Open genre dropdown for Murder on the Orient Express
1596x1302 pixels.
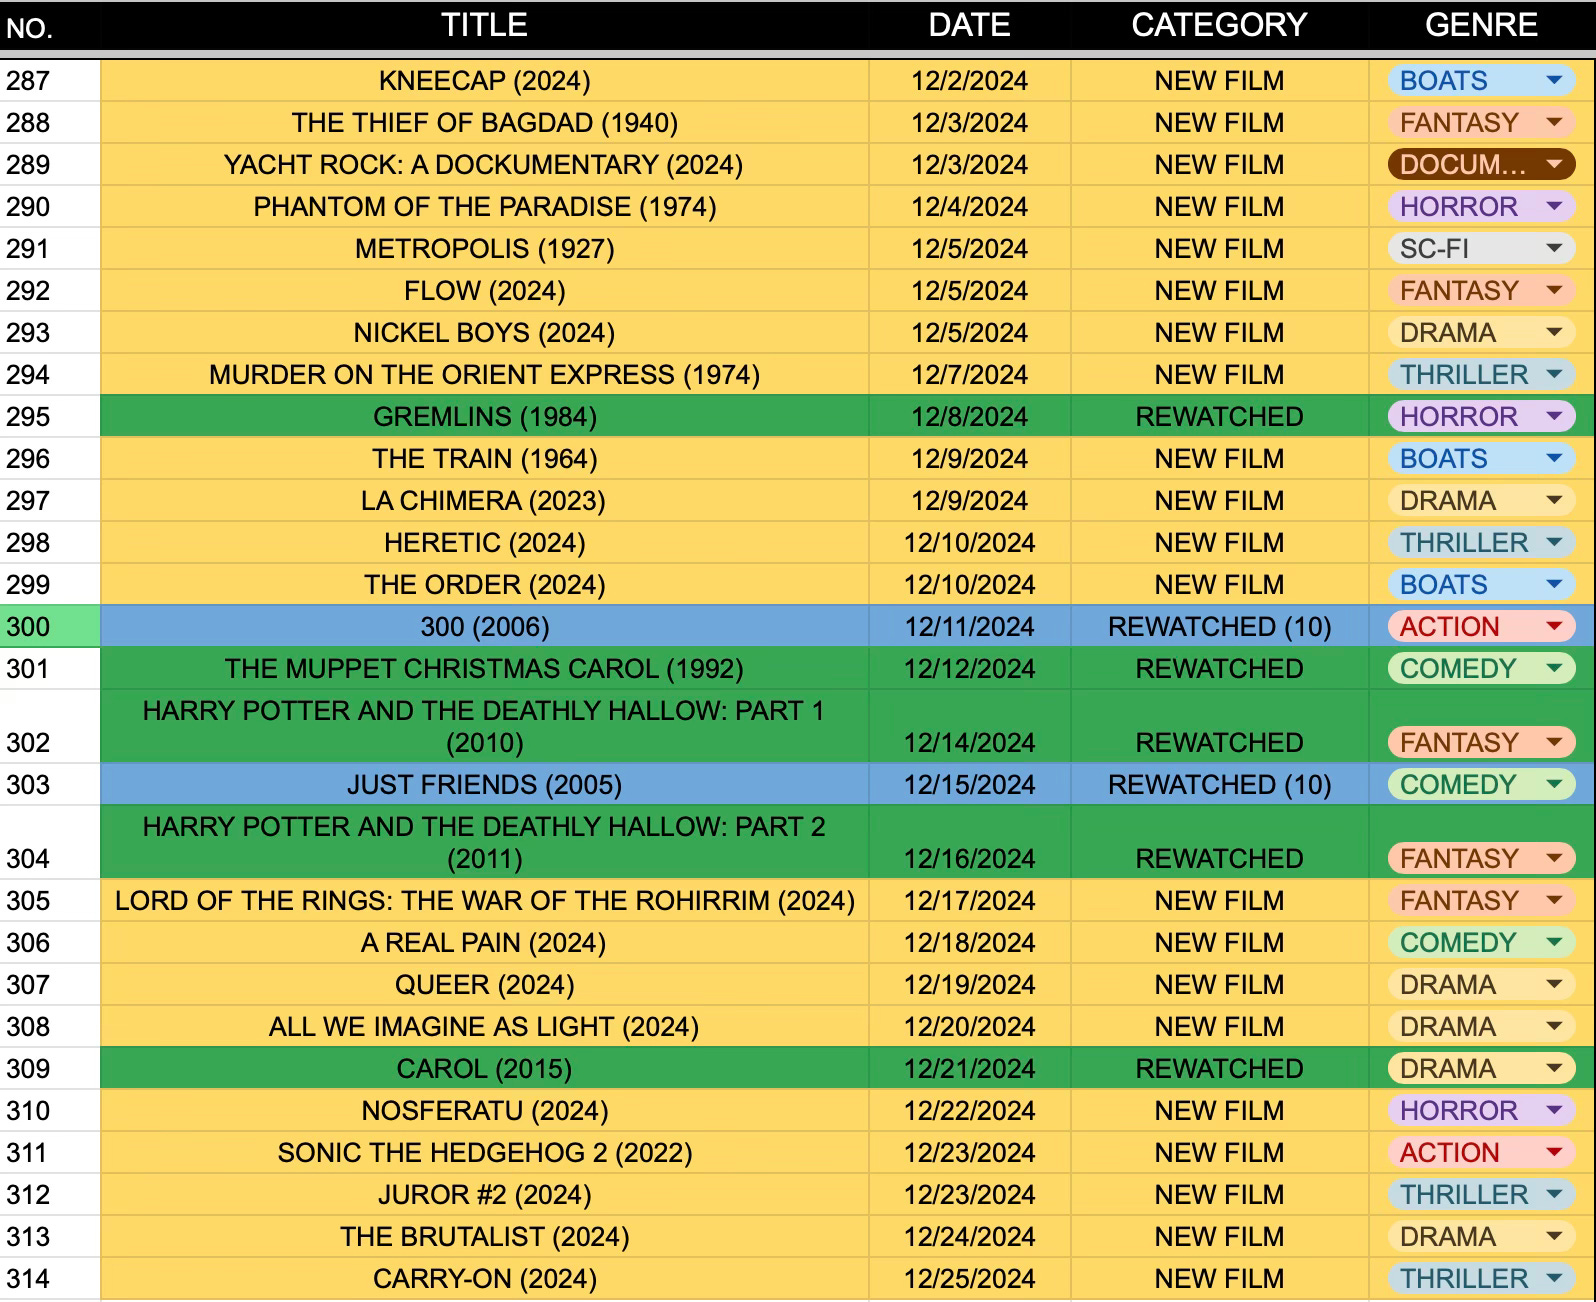[1481, 375]
